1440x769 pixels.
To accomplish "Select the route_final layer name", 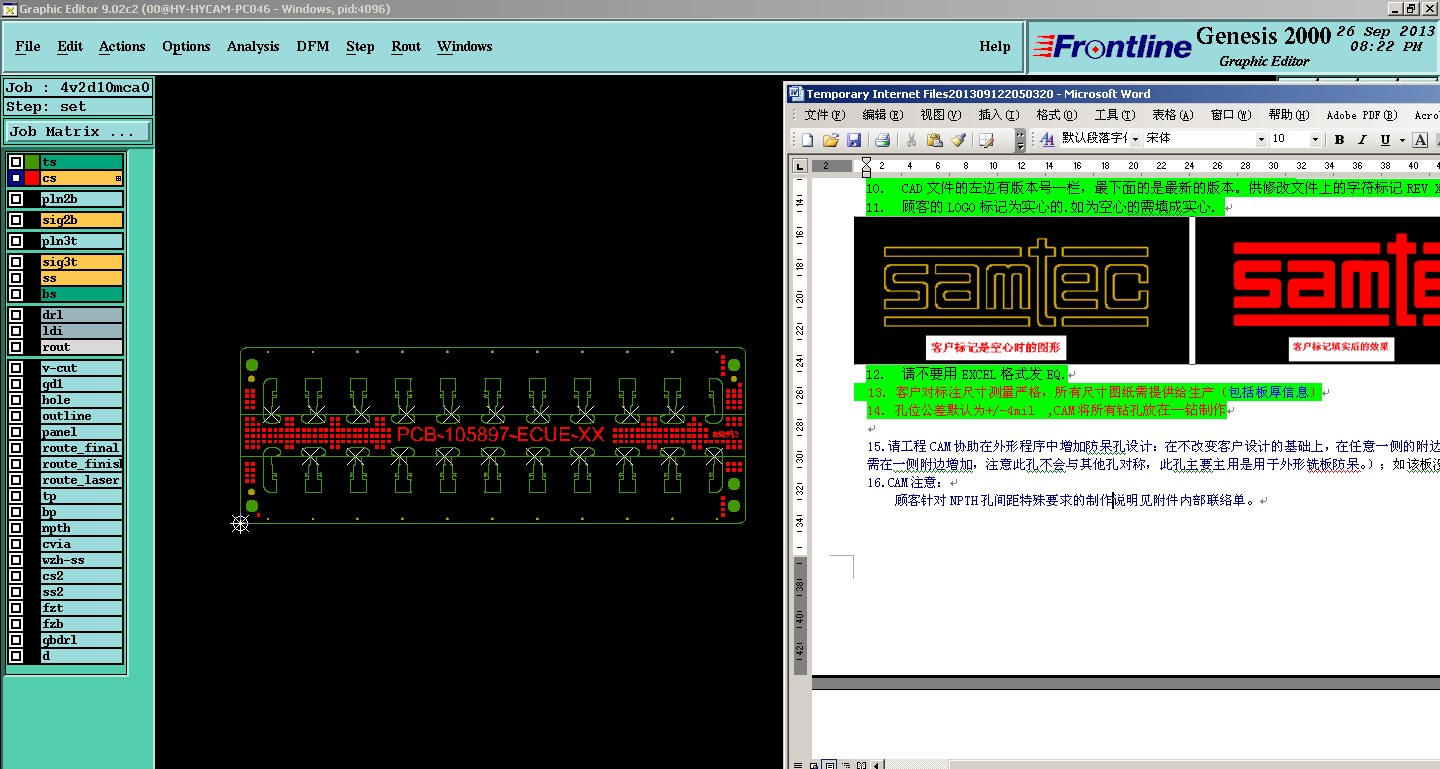I will click(x=82, y=448).
